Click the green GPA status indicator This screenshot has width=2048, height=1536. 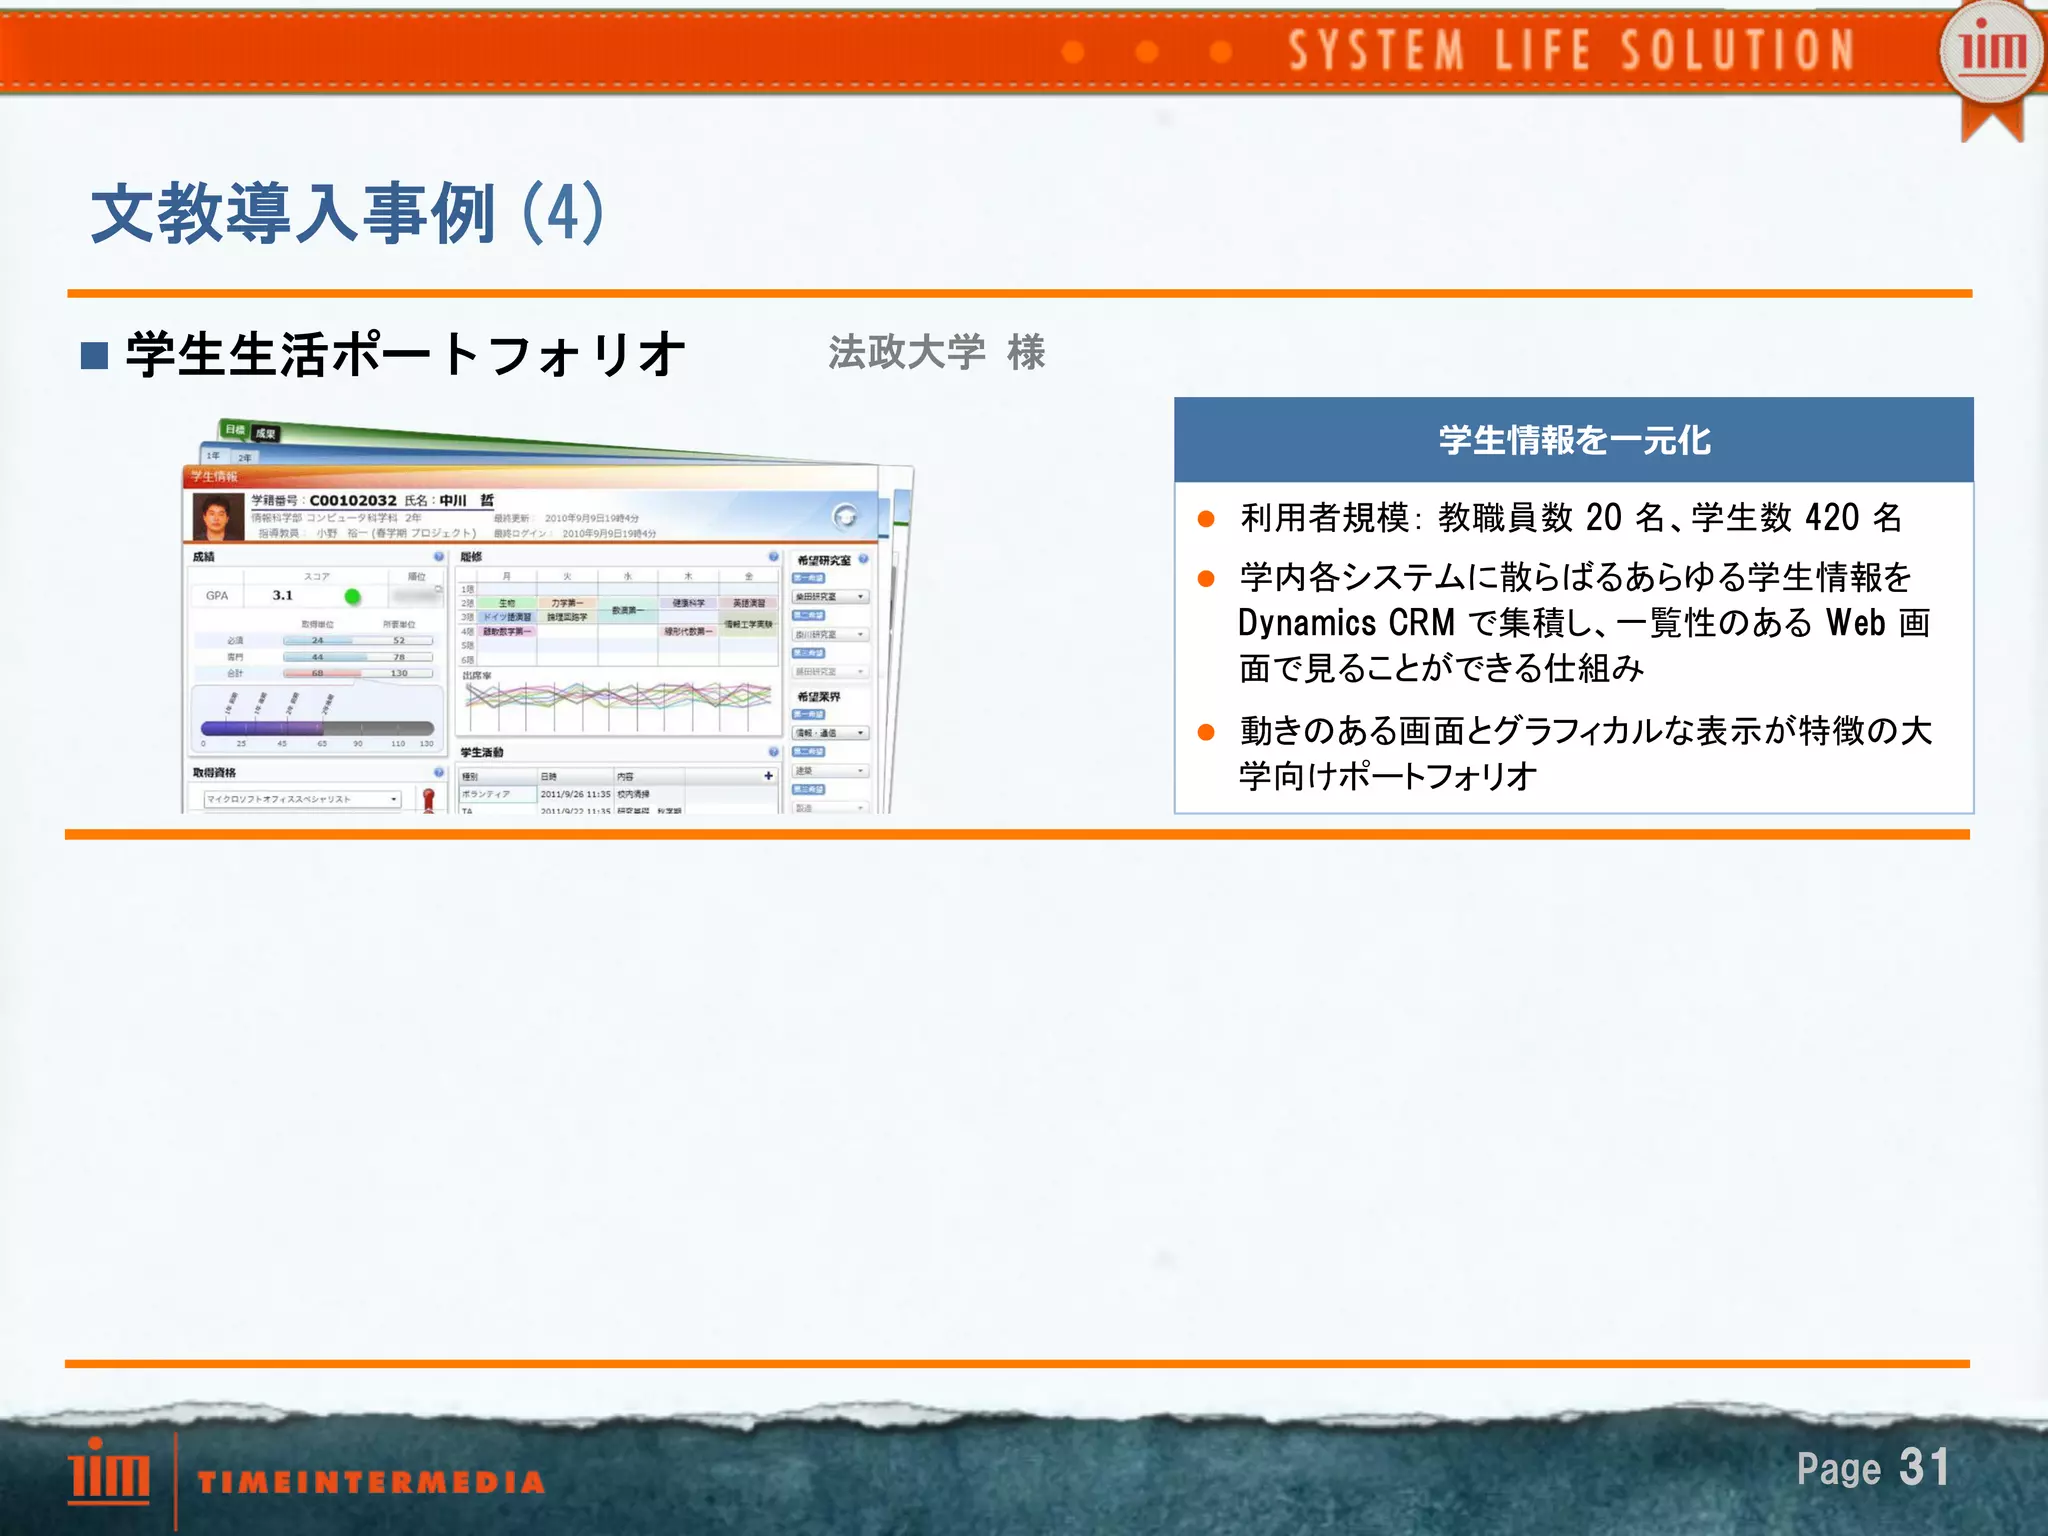click(352, 597)
